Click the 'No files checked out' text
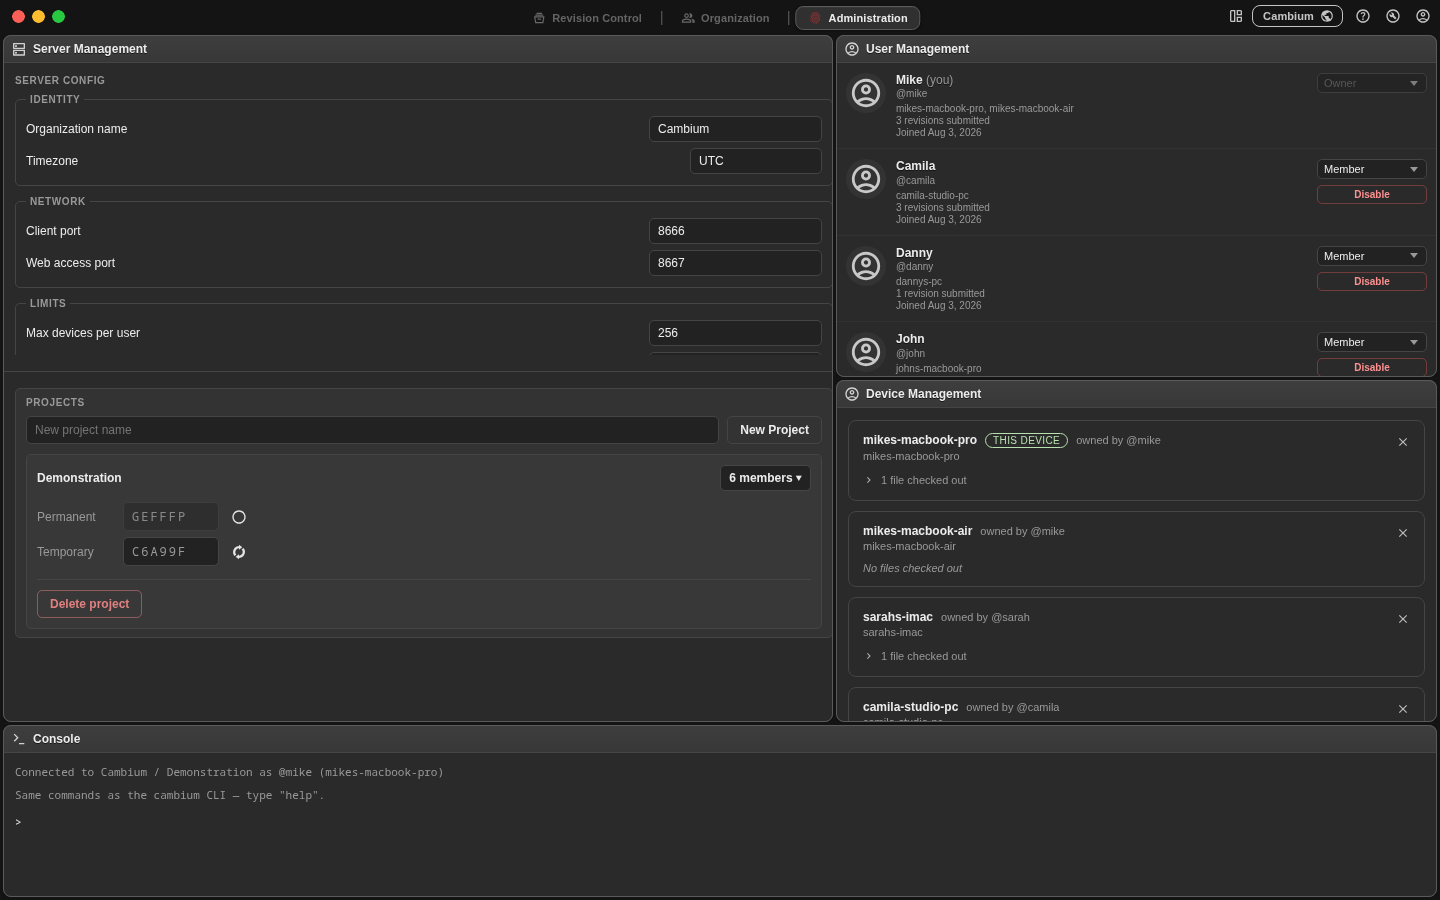 [x=912, y=568]
